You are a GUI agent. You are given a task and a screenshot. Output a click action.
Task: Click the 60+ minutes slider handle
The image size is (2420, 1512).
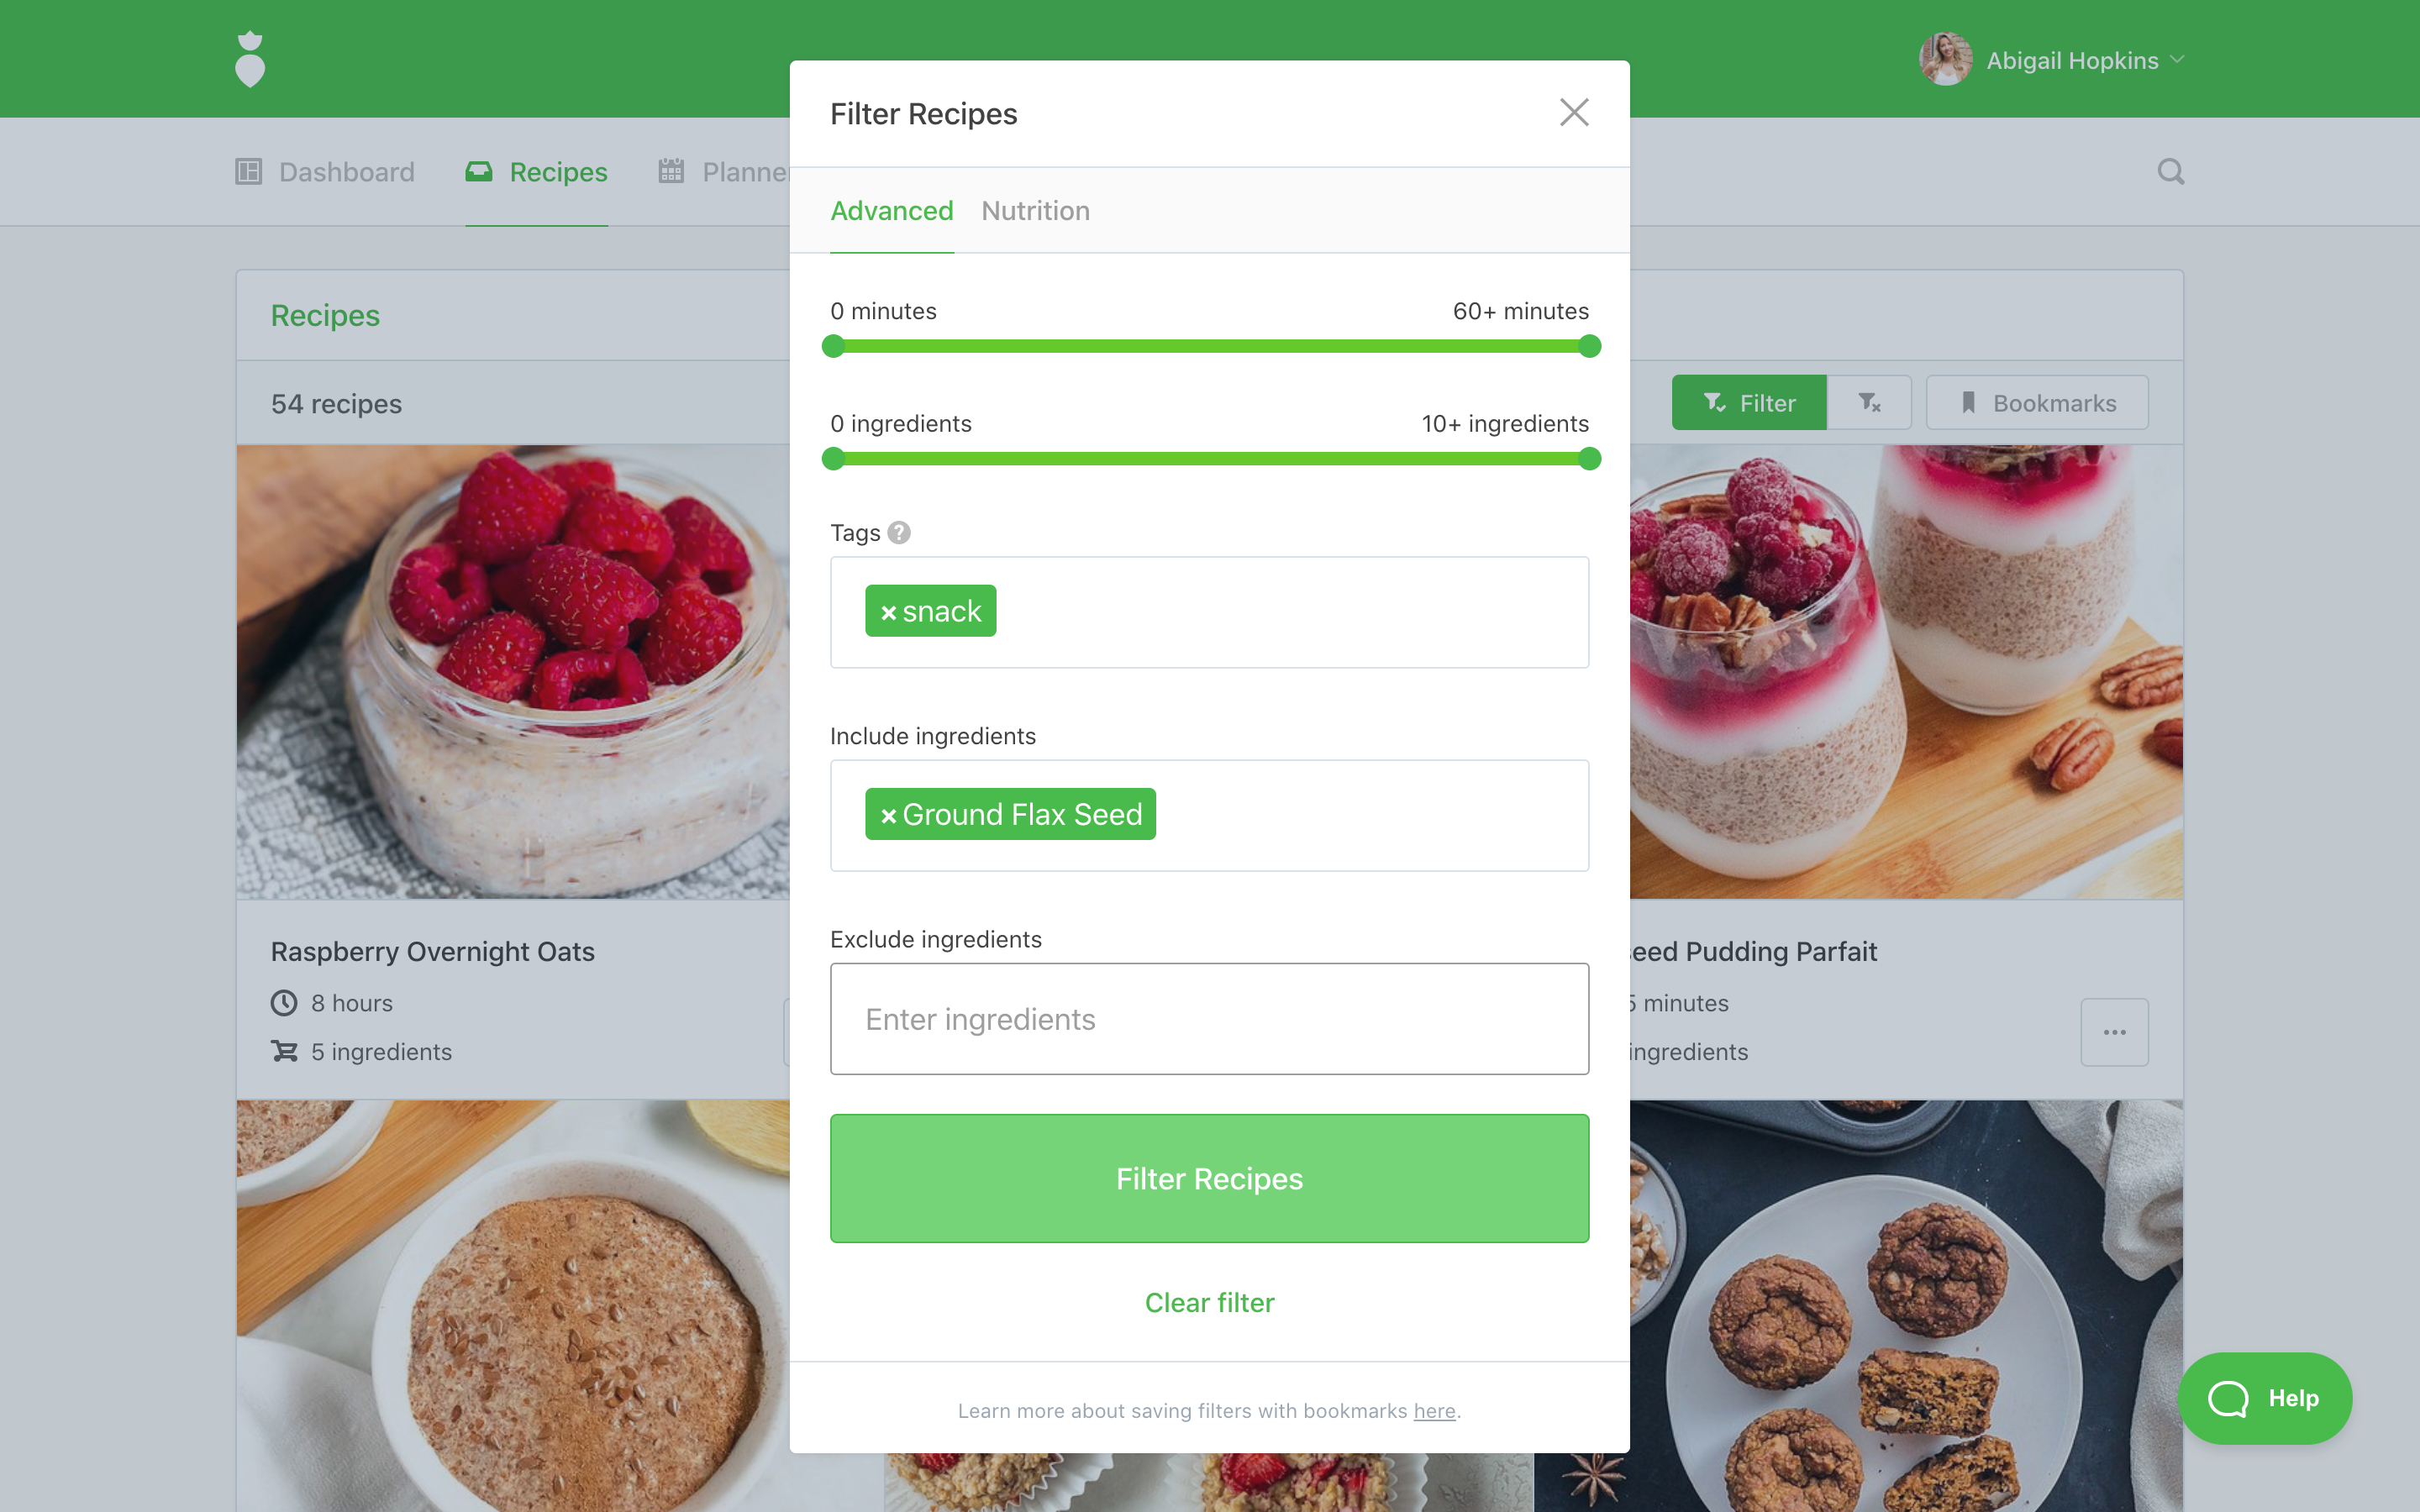(x=1589, y=346)
